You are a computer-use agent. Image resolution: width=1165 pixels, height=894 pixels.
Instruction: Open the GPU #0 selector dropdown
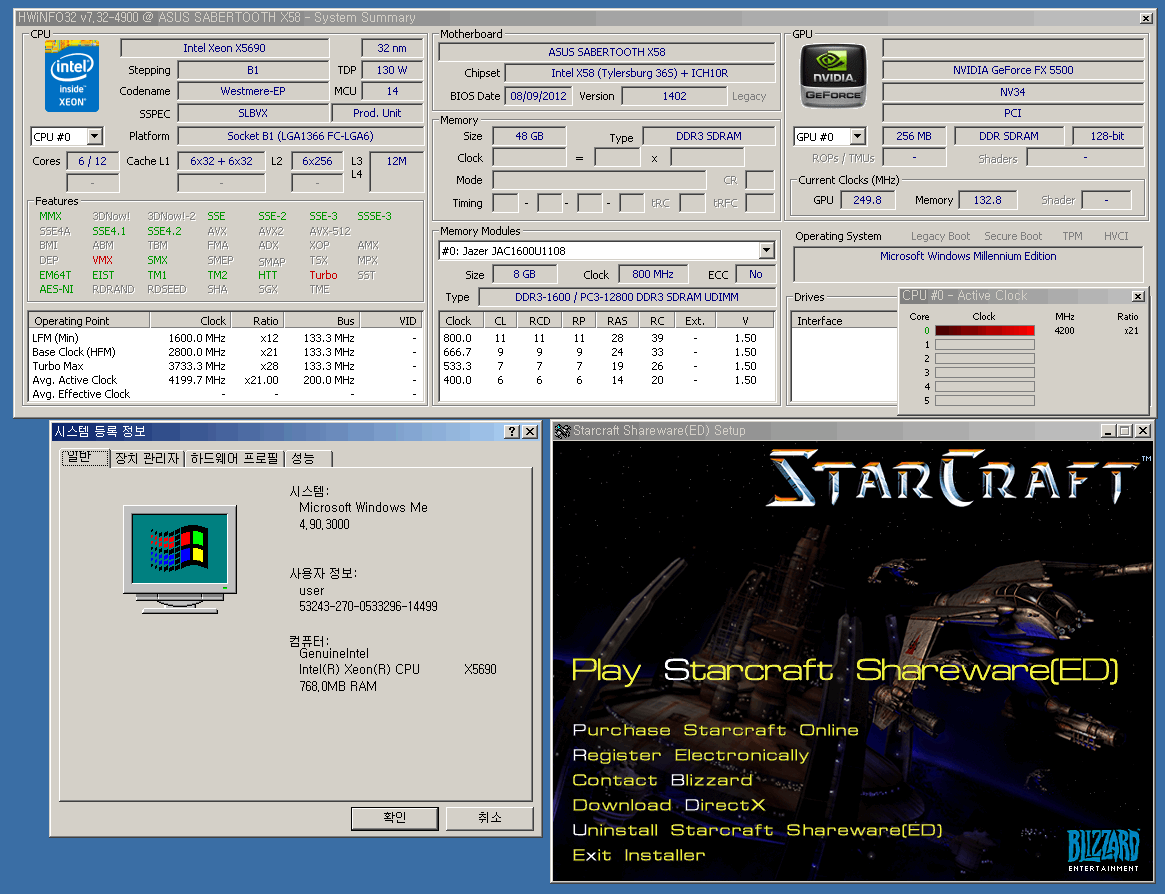pos(857,137)
